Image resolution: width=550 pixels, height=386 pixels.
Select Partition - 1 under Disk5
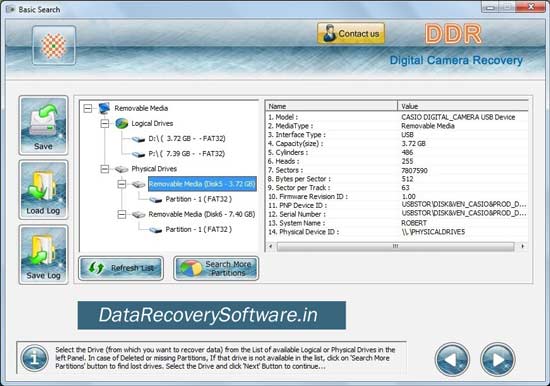click(199, 199)
